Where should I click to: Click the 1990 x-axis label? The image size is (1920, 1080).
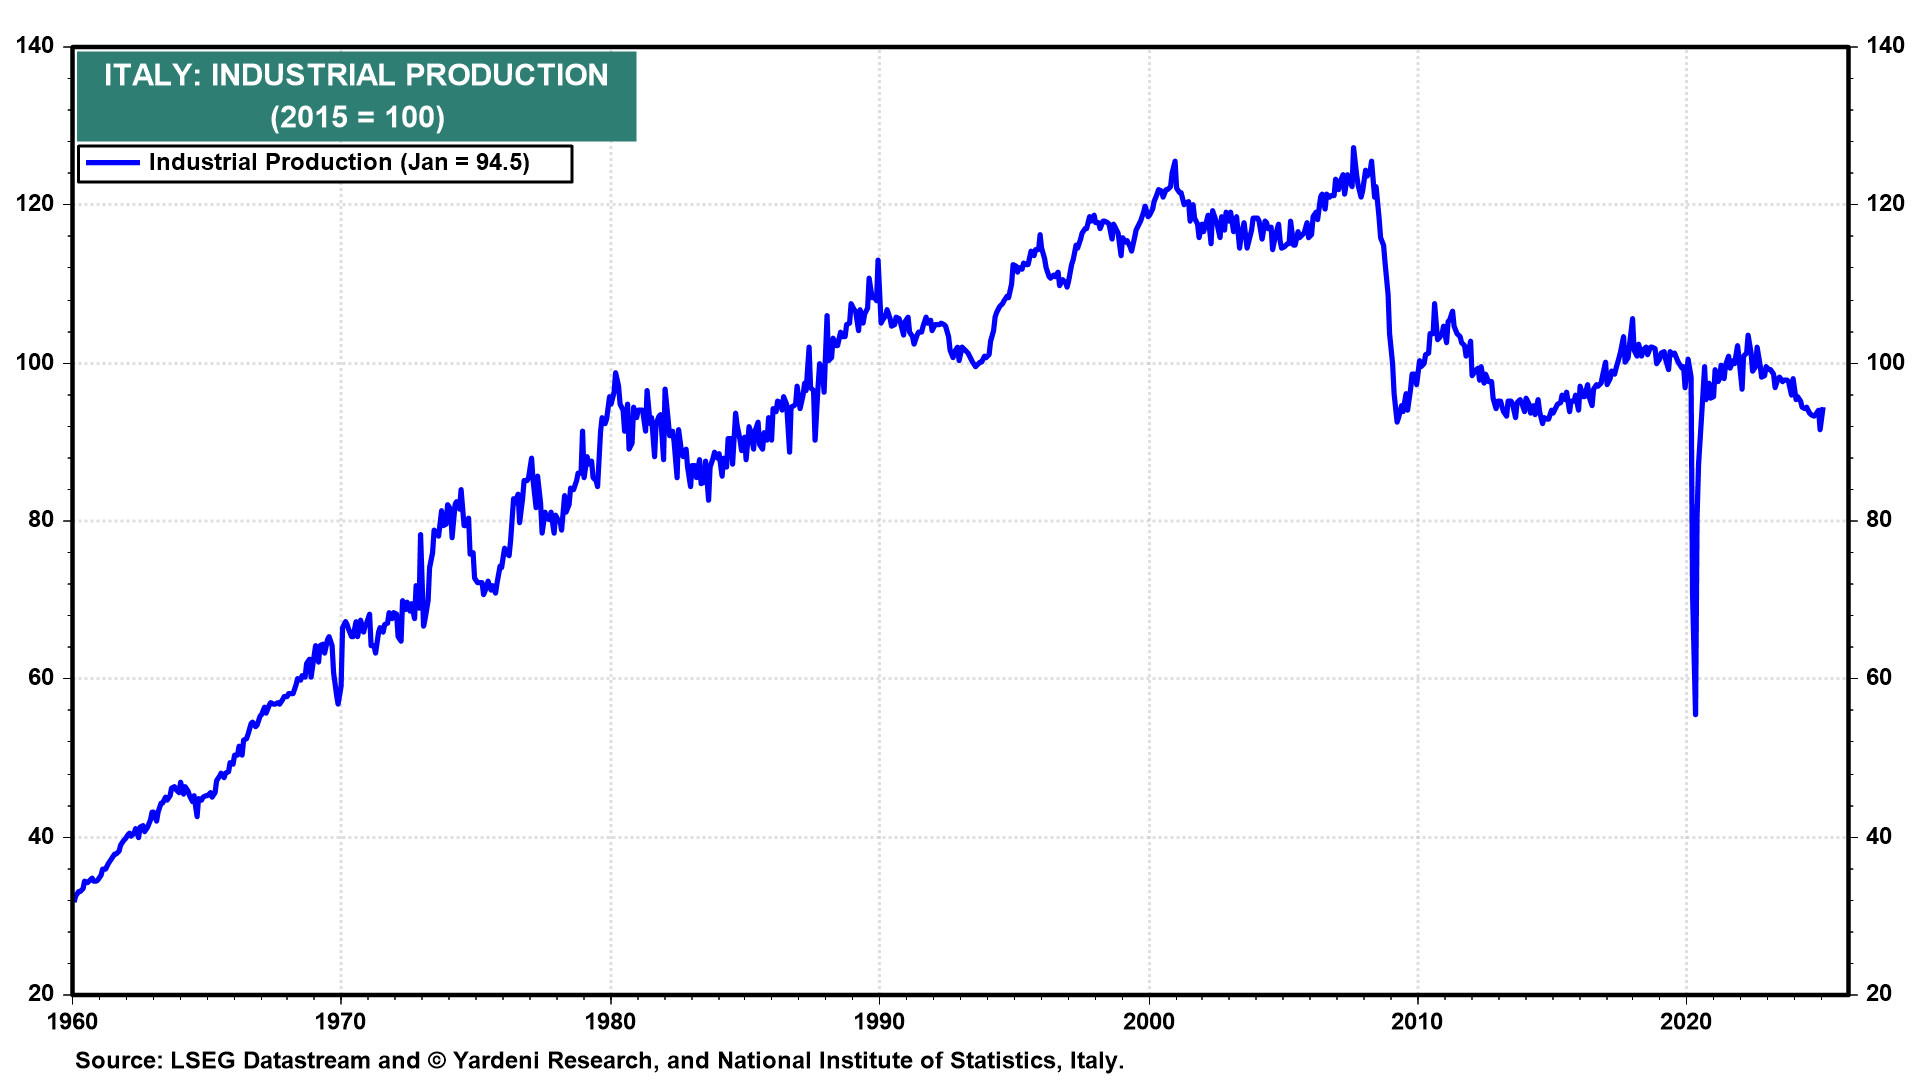click(879, 1022)
